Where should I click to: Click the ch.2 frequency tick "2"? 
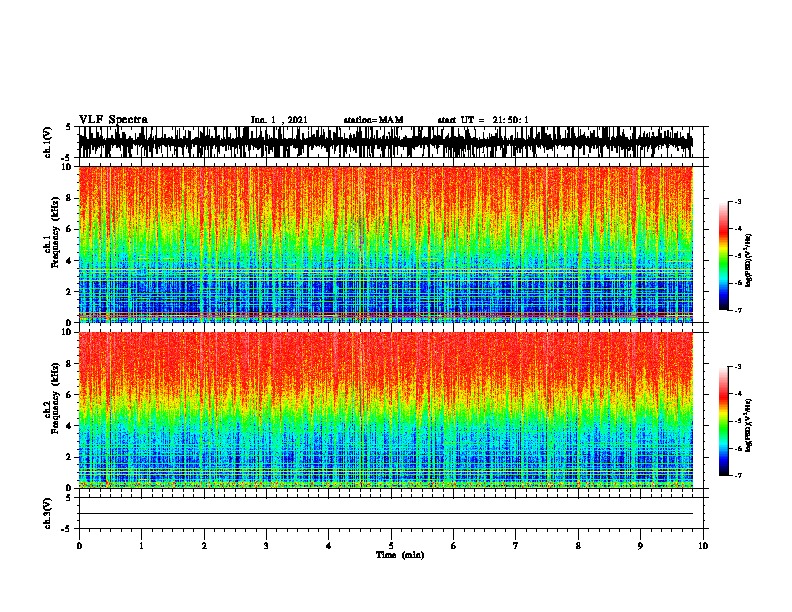click(x=70, y=457)
